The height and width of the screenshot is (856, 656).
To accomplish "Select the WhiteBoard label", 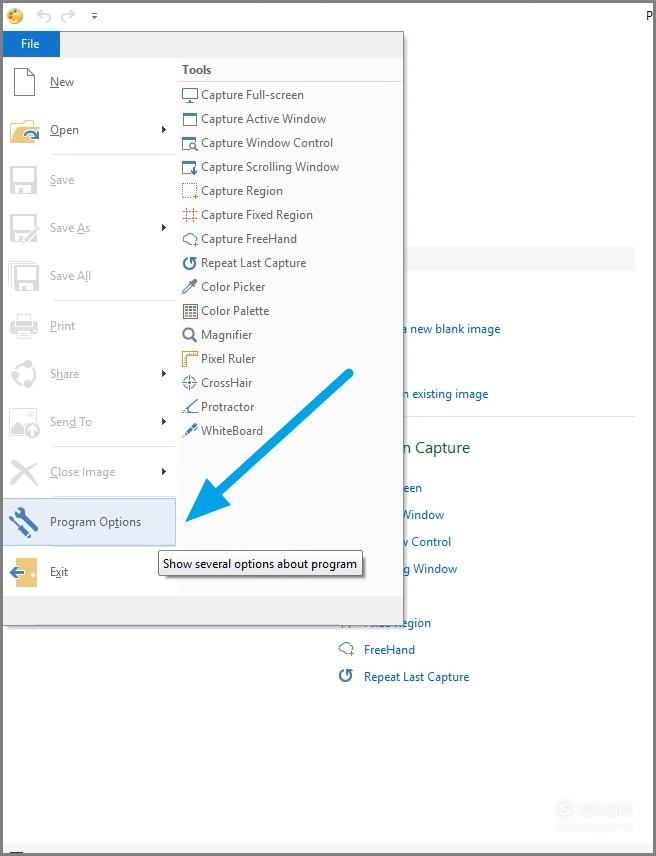I will (232, 431).
